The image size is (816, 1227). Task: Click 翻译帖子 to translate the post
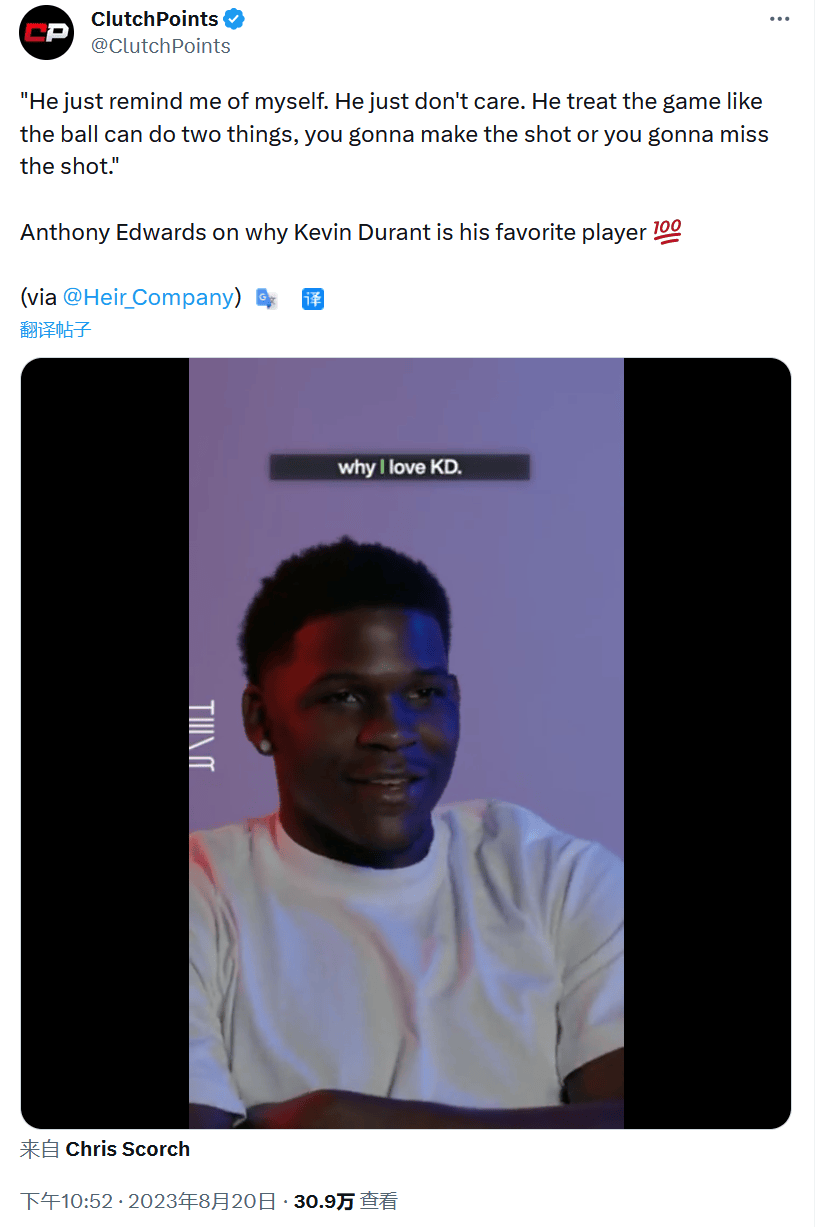pyautogui.click(x=56, y=329)
